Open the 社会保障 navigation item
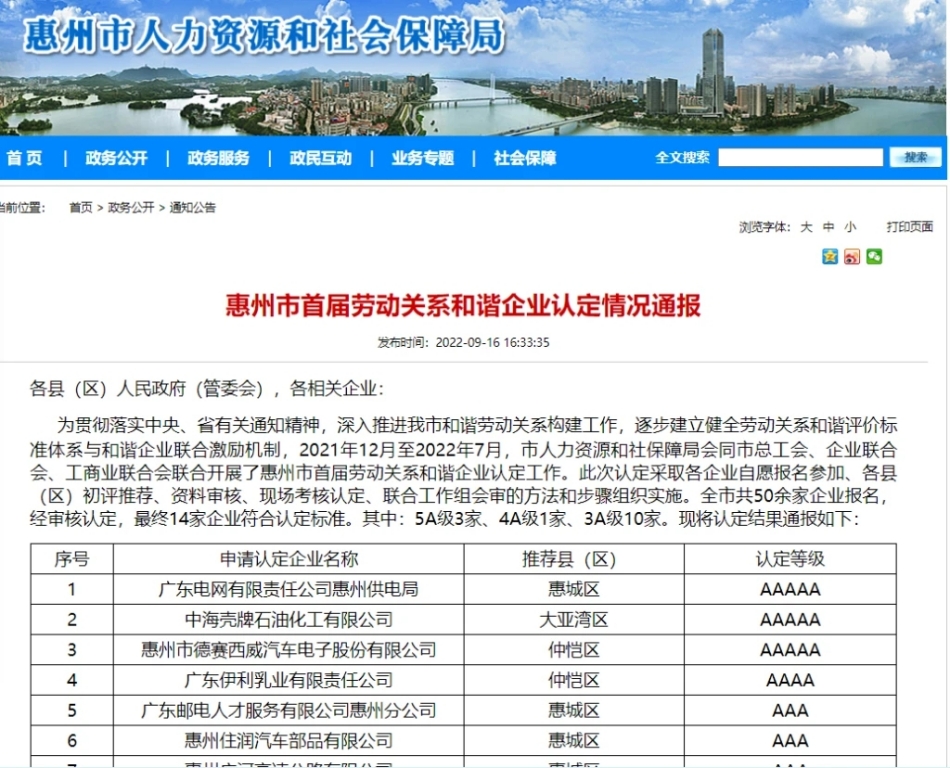950x768 pixels. click(x=525, y=158)
